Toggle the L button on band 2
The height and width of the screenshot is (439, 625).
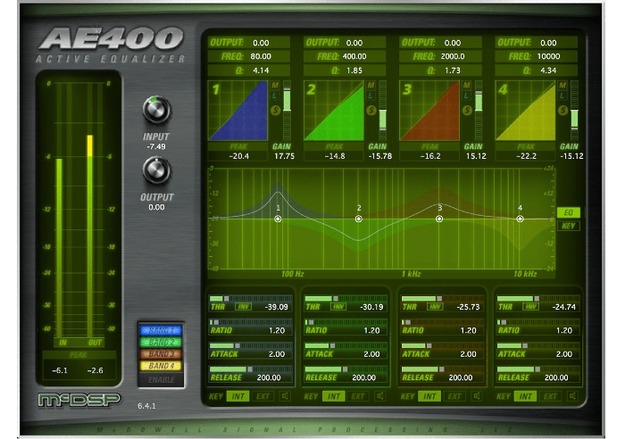pos(371,96)
